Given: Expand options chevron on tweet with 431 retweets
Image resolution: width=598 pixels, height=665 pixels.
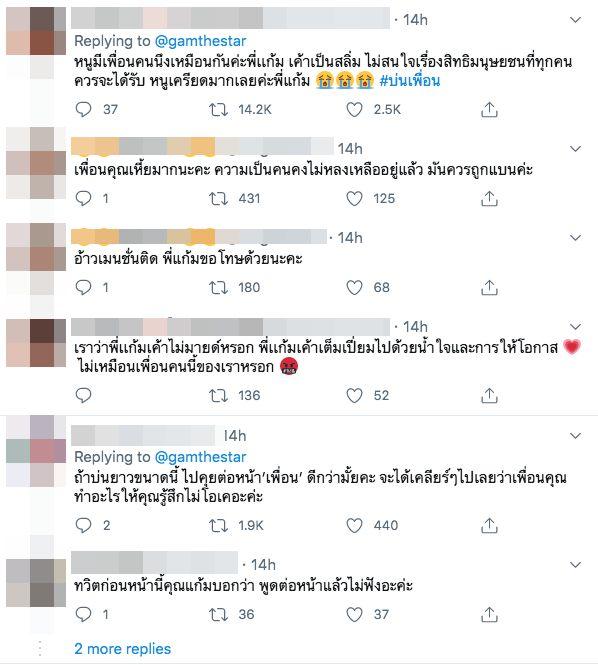Looking at the screenshot, I should tap(575, 149).
